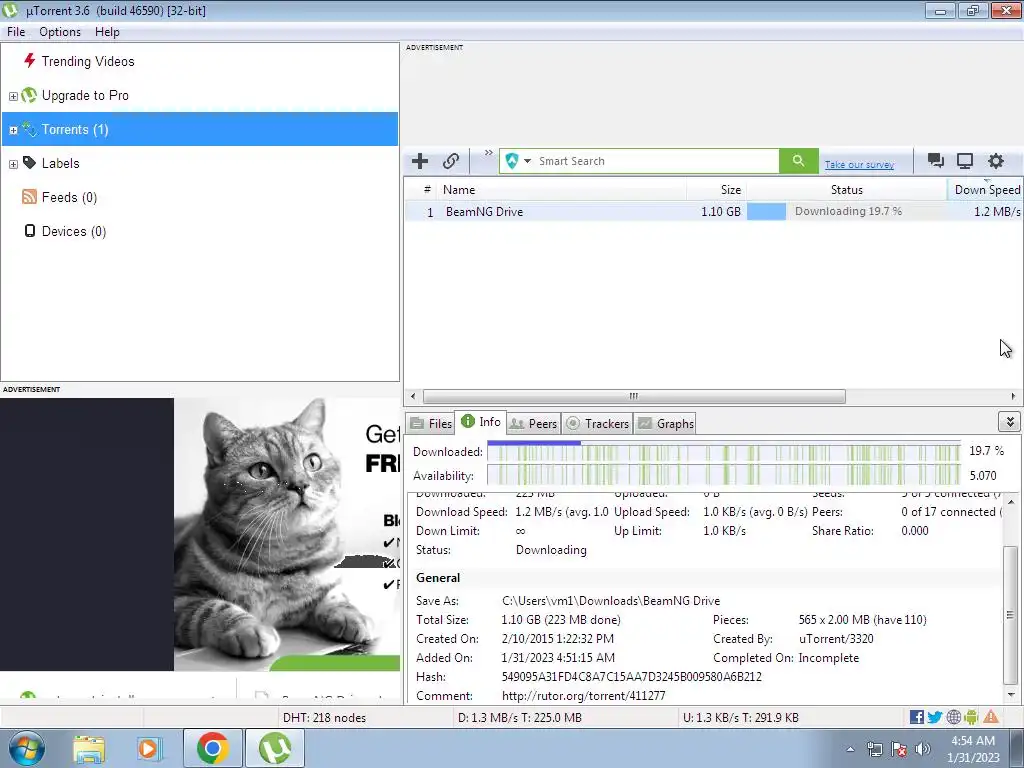
Task: Click the torrent list horizontal scrollbar
Action: (633, 396)
